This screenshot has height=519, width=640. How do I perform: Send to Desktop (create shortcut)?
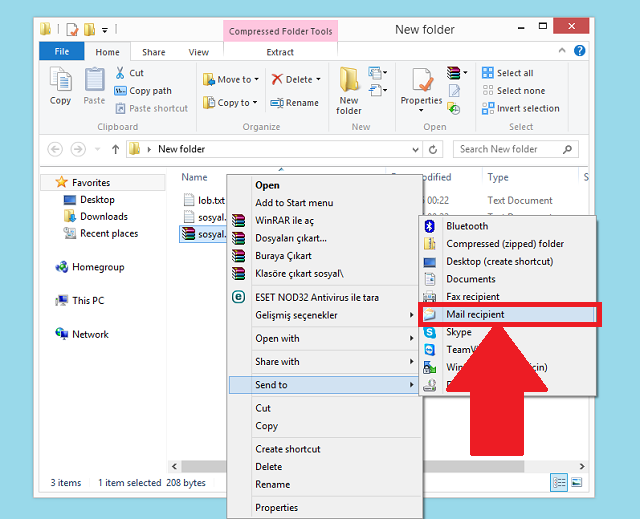point(508,261)
